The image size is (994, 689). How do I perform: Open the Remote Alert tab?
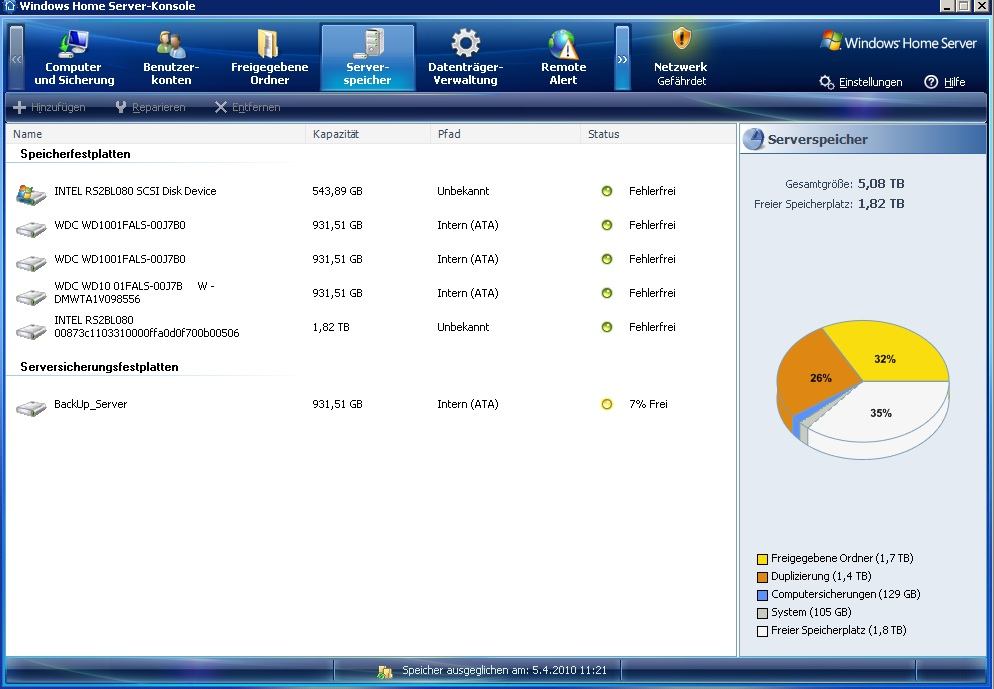coord(564,58)
